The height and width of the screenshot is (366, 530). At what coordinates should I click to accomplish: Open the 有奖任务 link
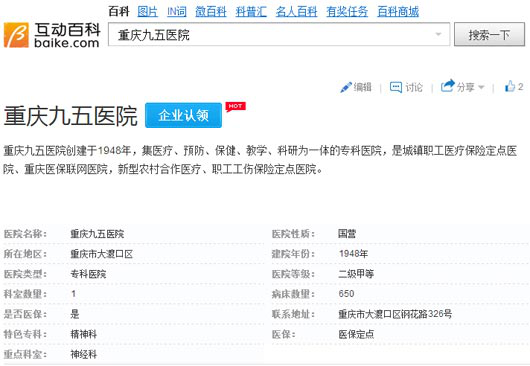pos(347,12)
